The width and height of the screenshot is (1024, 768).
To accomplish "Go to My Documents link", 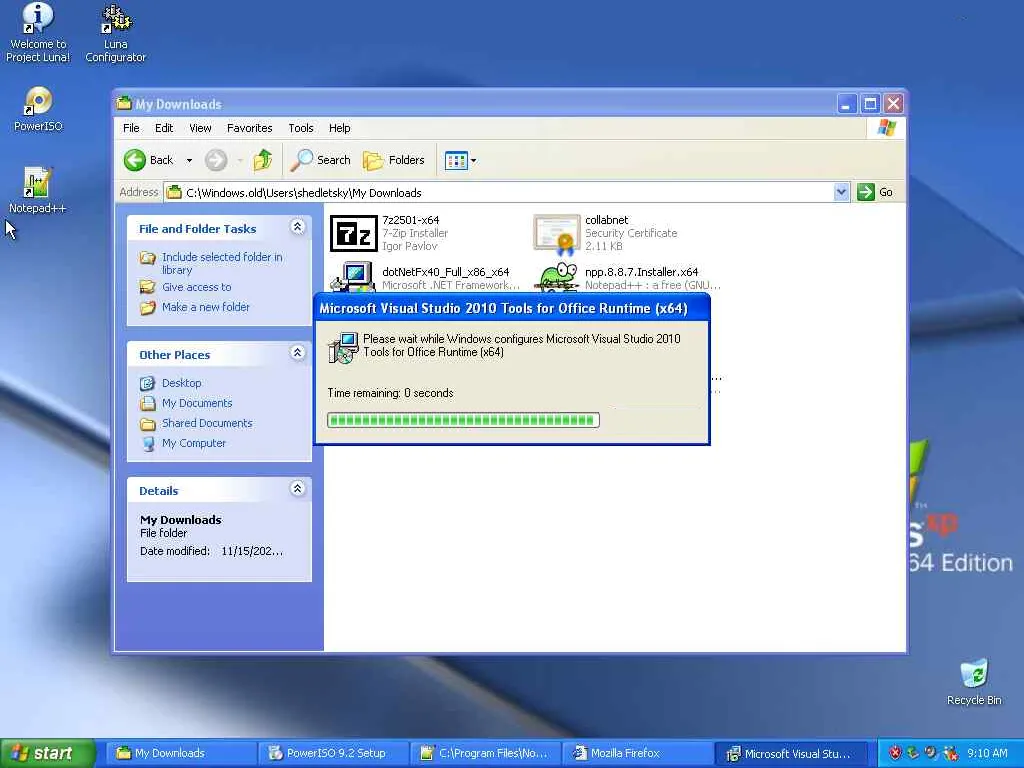I will click(197, 403).
